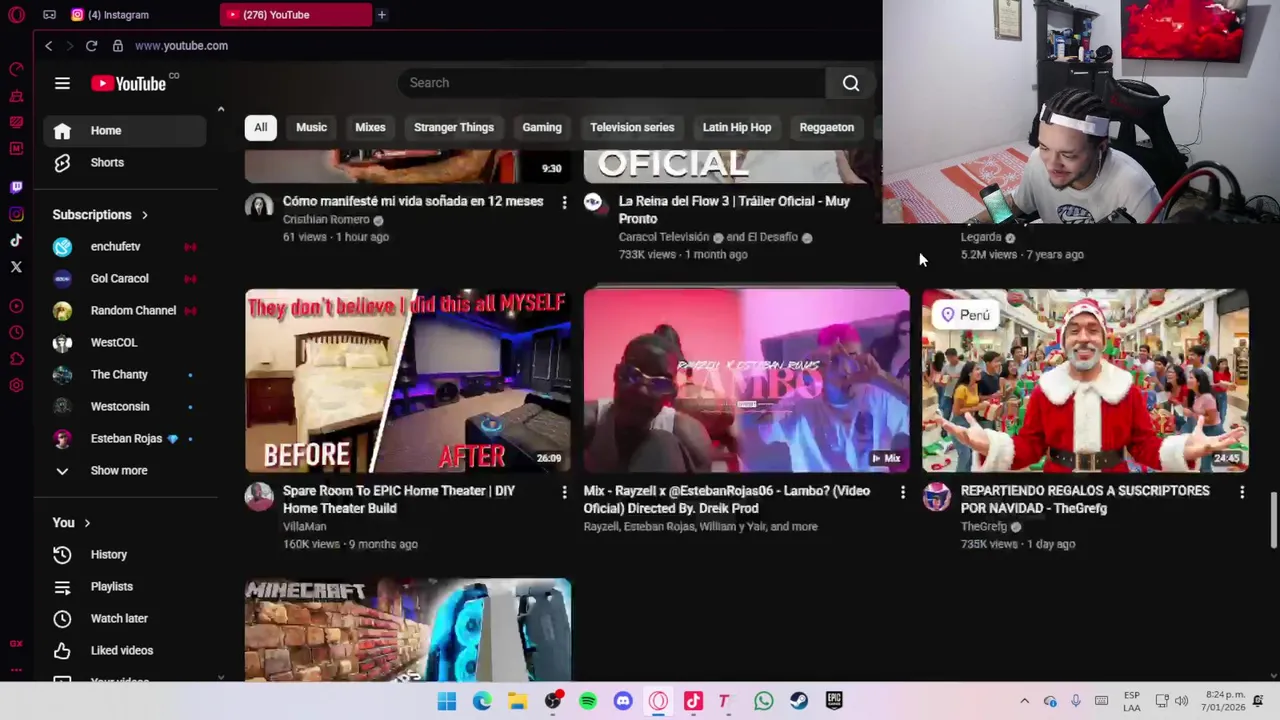
Task: Open the GX Corner gamepad tab icon
Action: (x=49, y=15)
